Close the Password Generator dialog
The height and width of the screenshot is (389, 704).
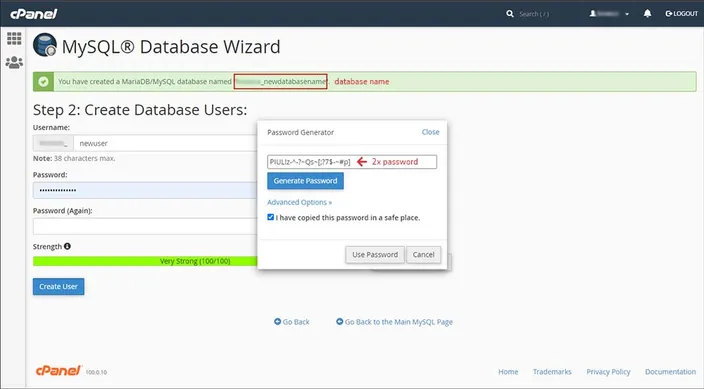tap(431, 132)
